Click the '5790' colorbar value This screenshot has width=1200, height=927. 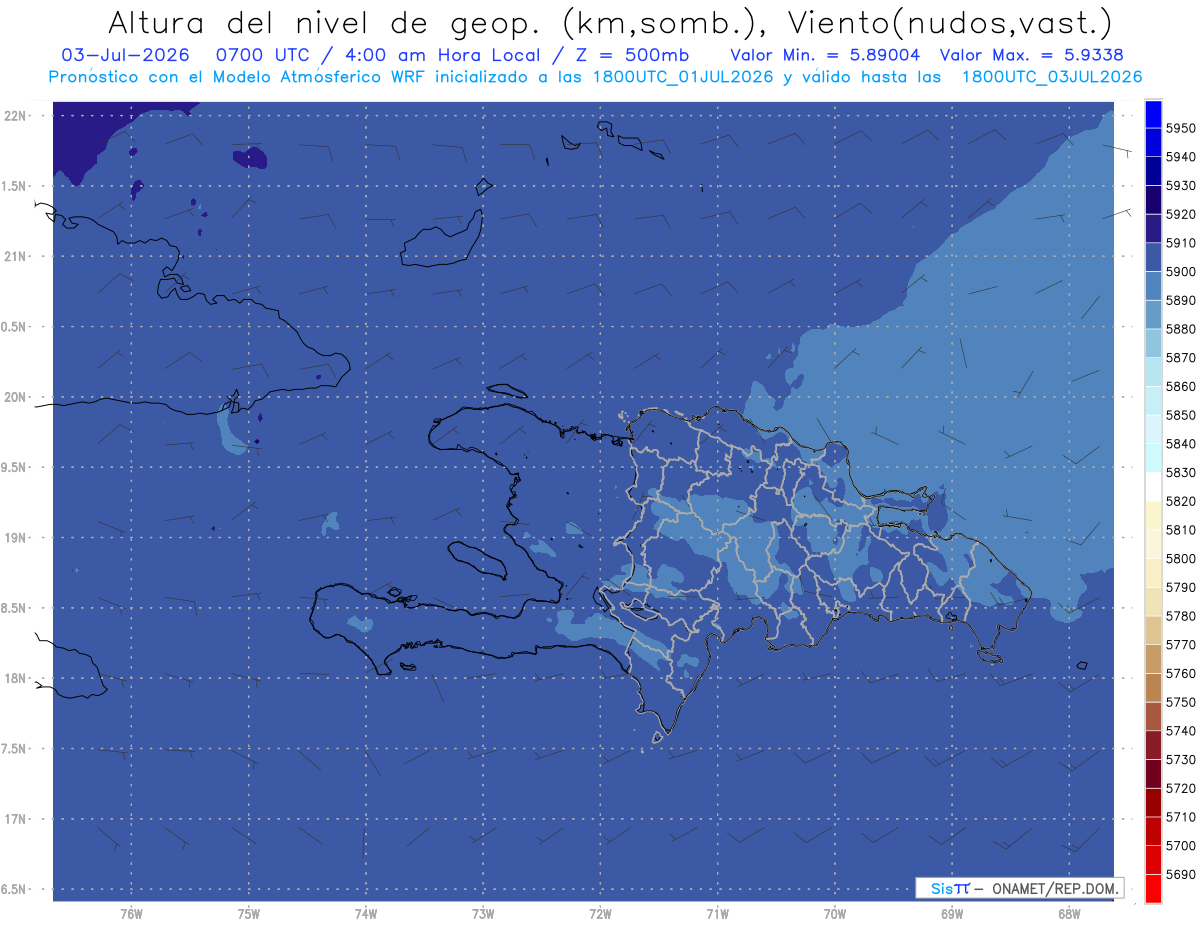point(1180,587)
